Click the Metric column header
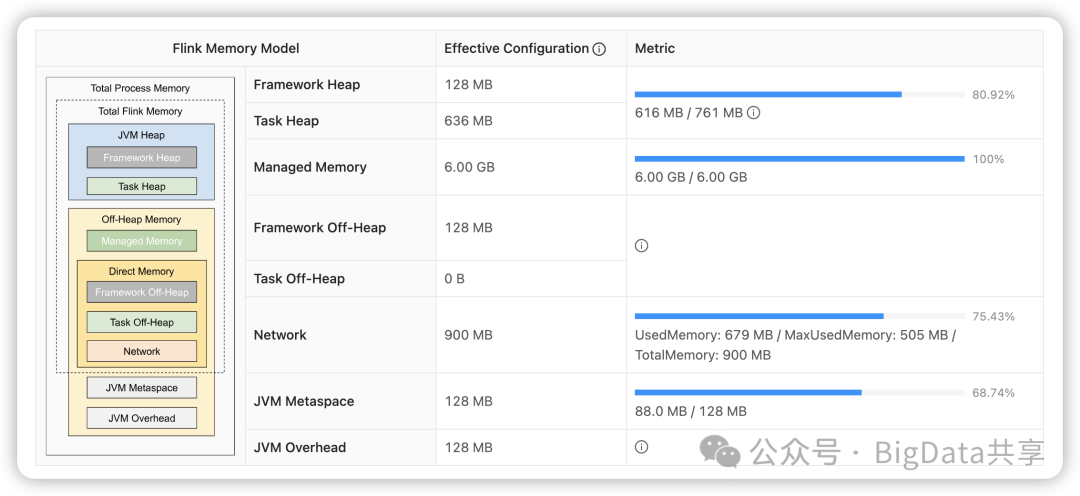This screenshot has width=1080, height=496. [x=655, y=49]
